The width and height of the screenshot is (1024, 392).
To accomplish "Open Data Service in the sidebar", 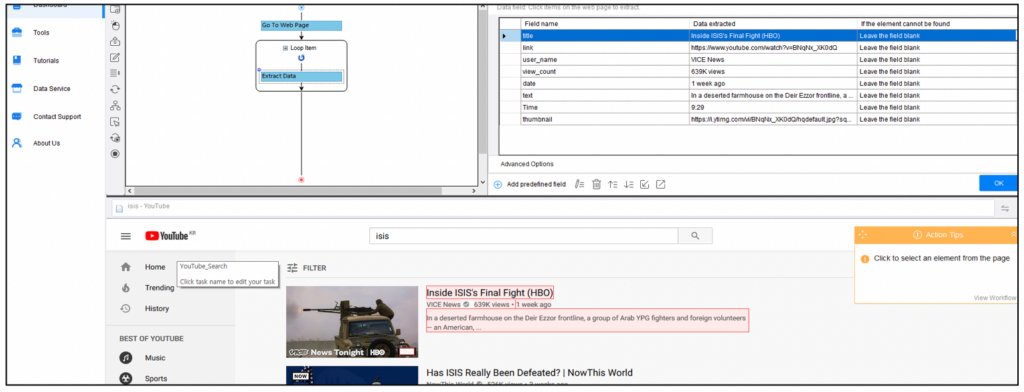I will (52, 89).
